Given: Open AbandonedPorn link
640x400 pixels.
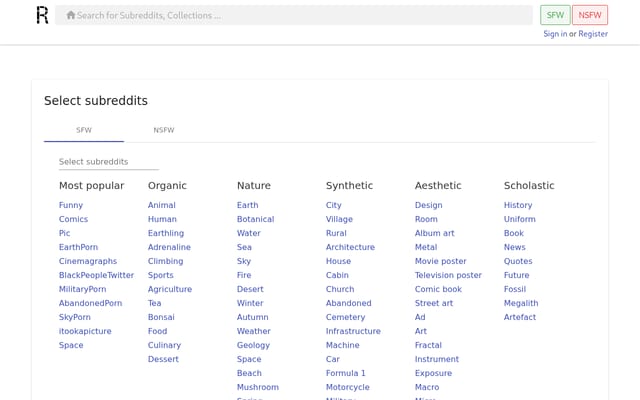Looking at the screenshot, I should 90,303.
